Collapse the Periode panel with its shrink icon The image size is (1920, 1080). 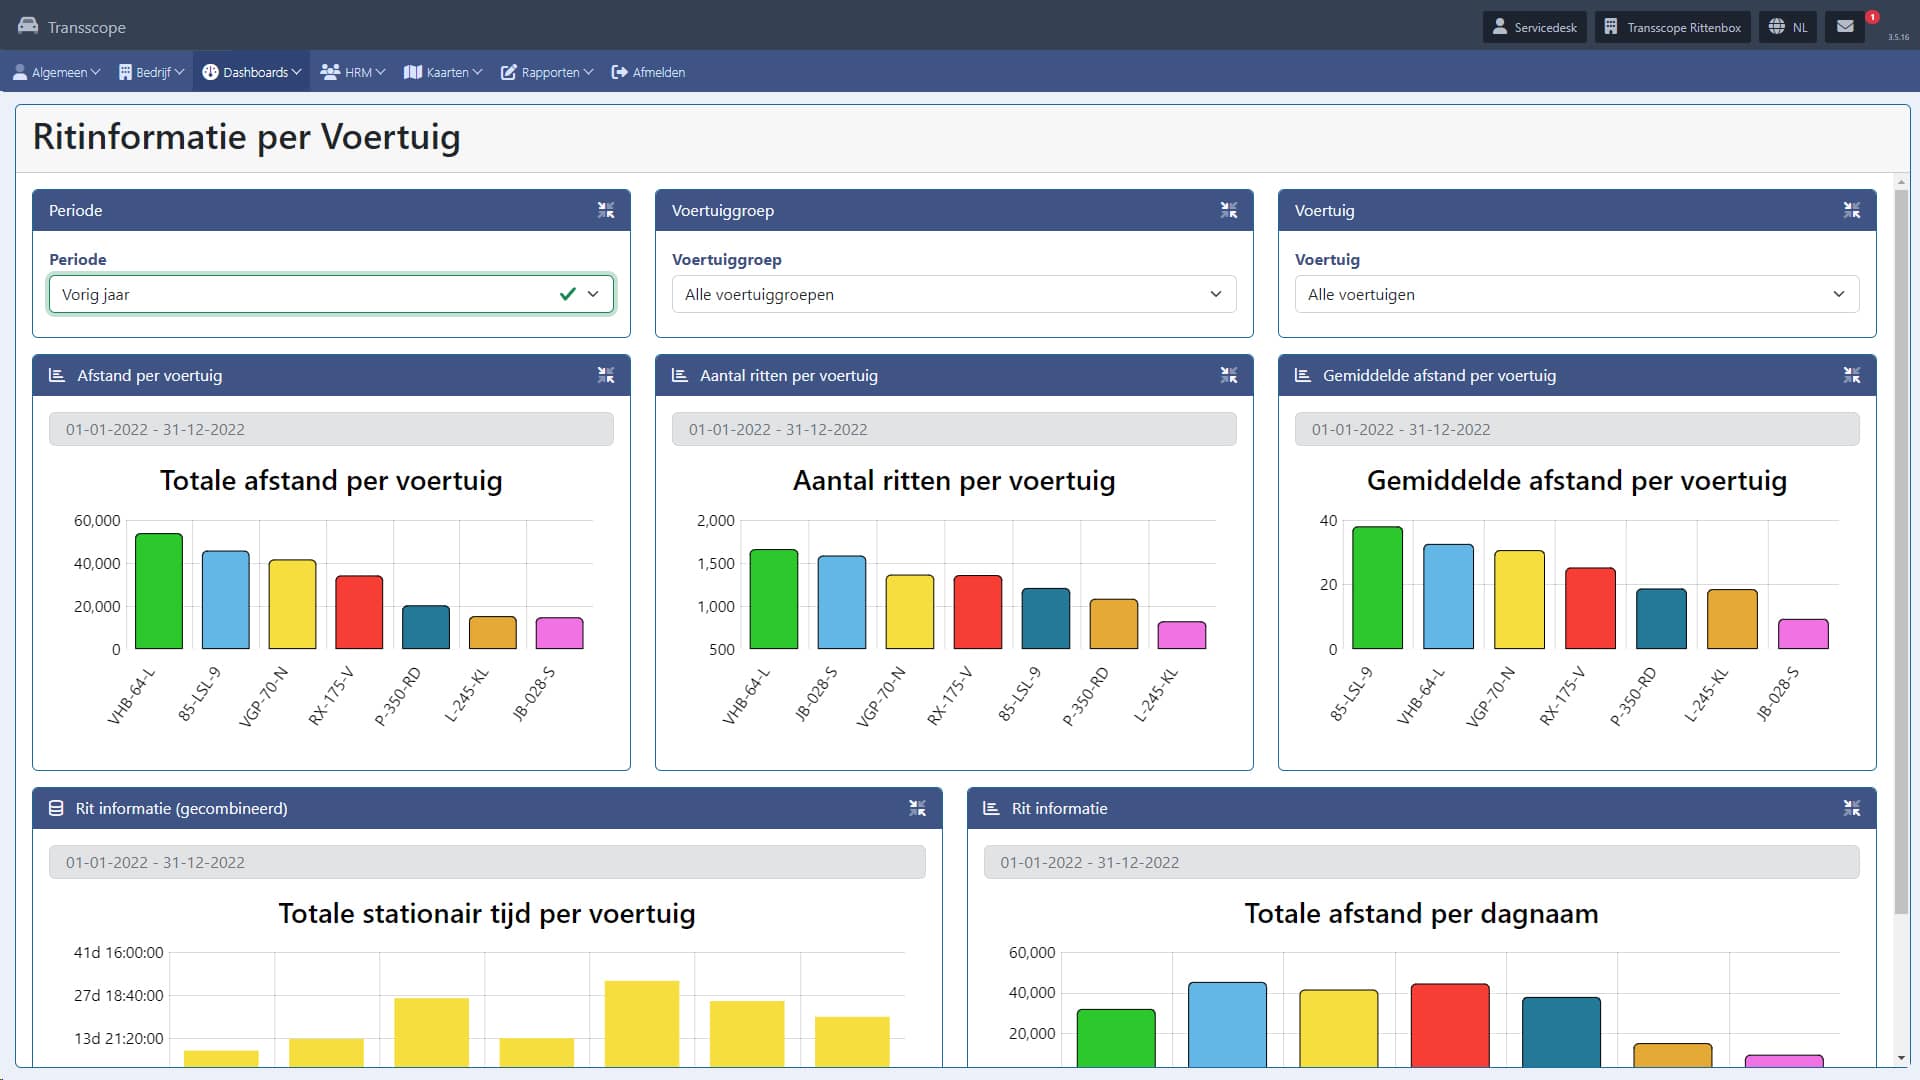pos(606,210)
